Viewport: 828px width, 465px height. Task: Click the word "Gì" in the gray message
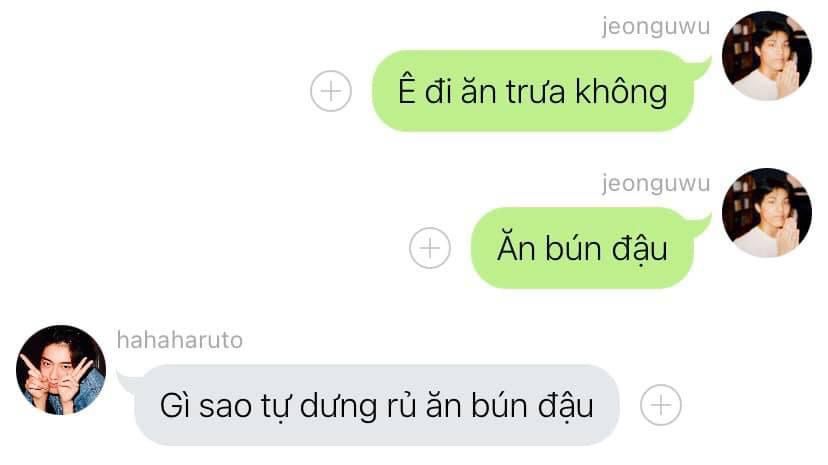pos(175,405)
